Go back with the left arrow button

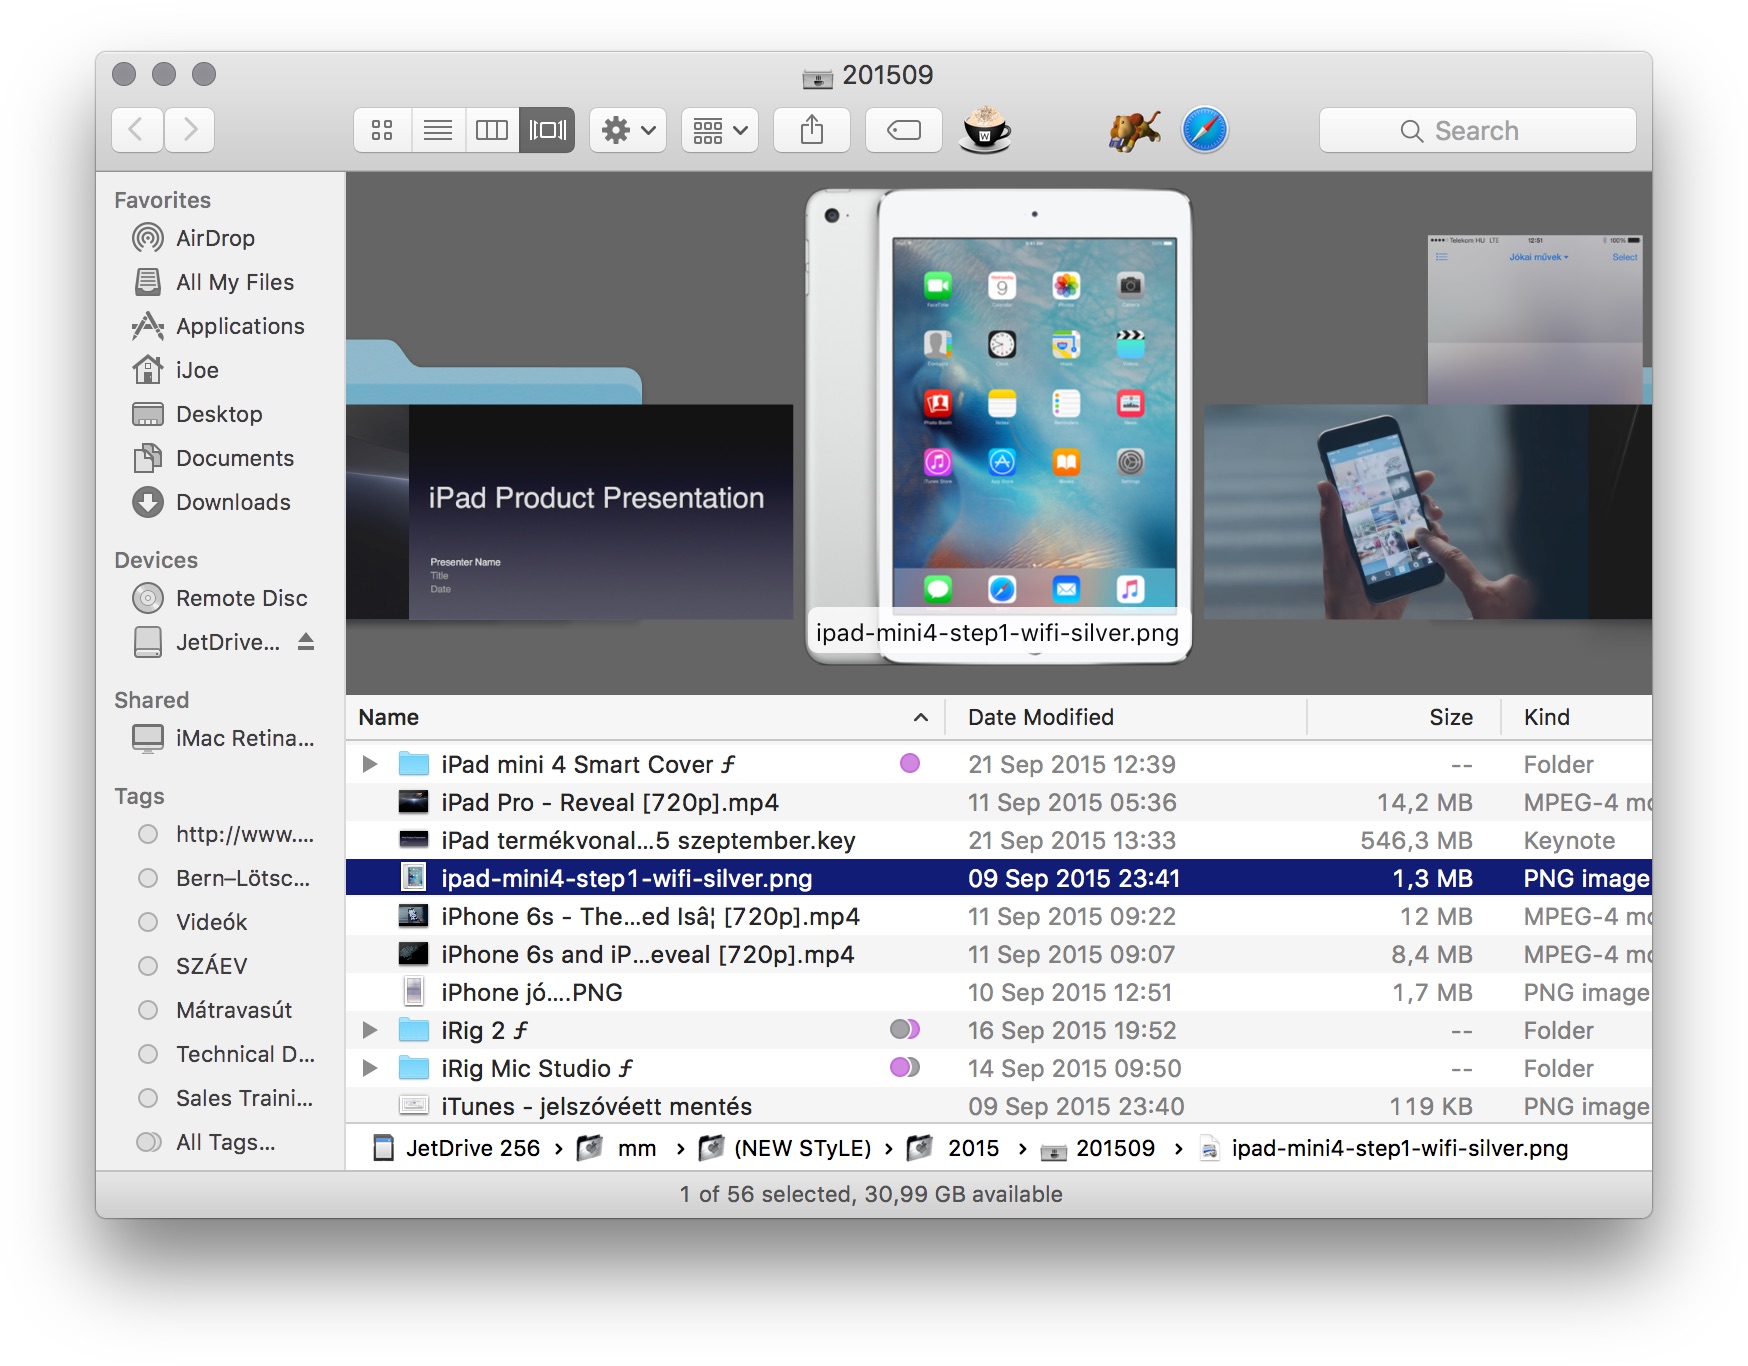[x=137, y=130]
